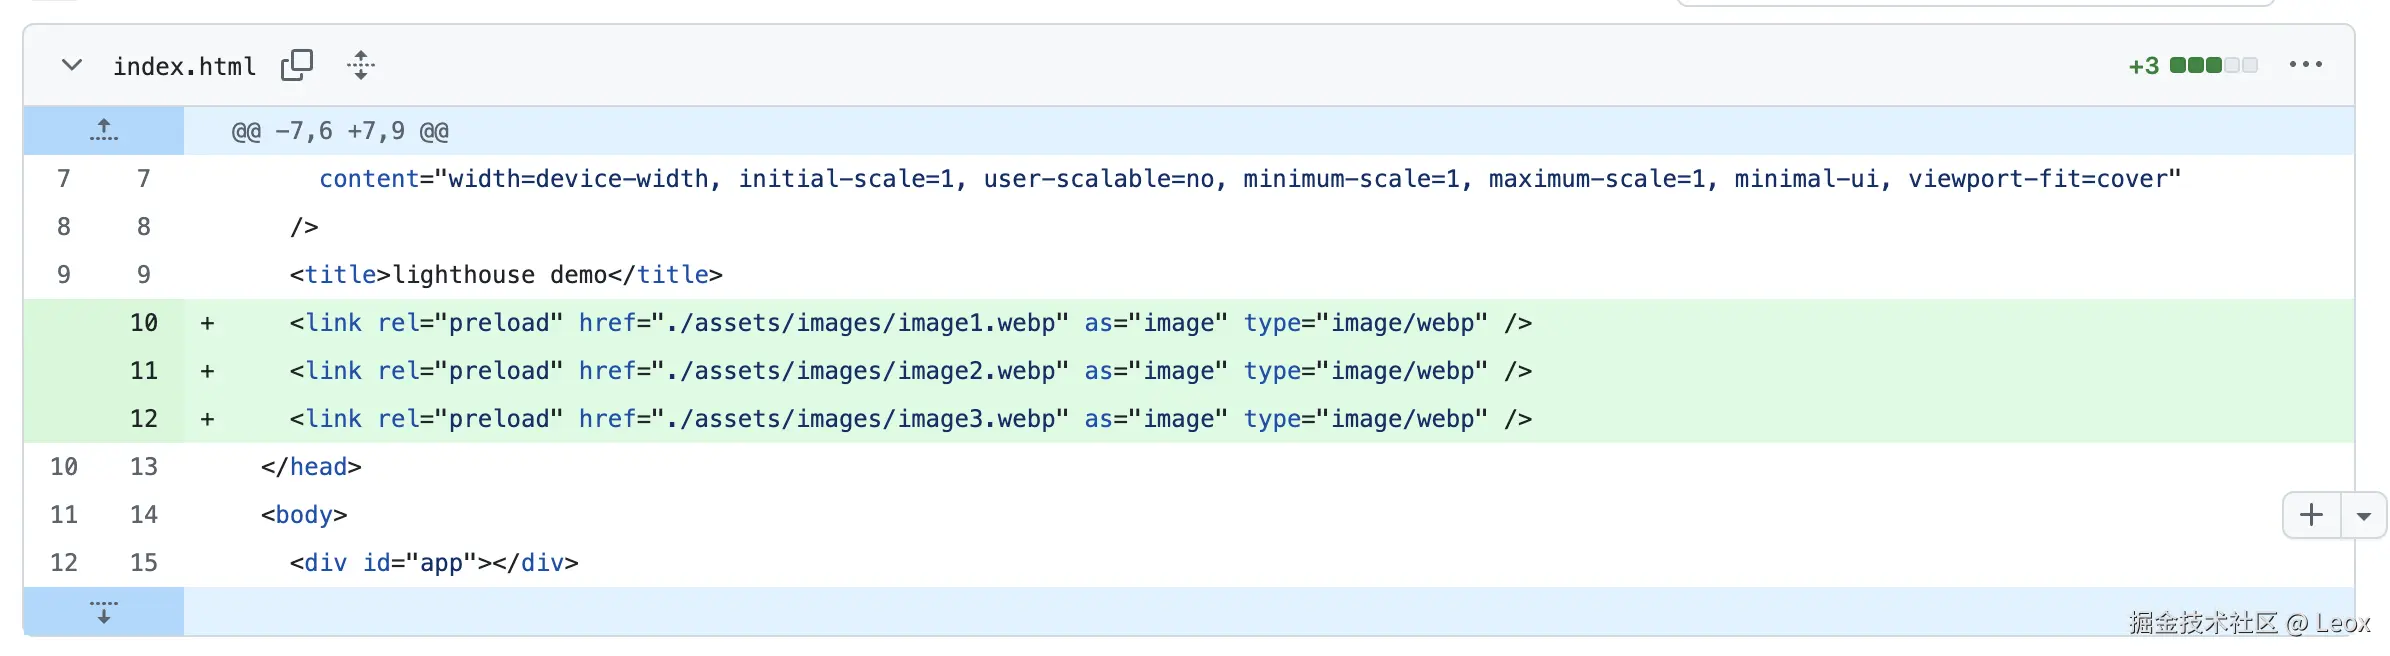Click new line number 11 for image2.webp

[144, 371]
